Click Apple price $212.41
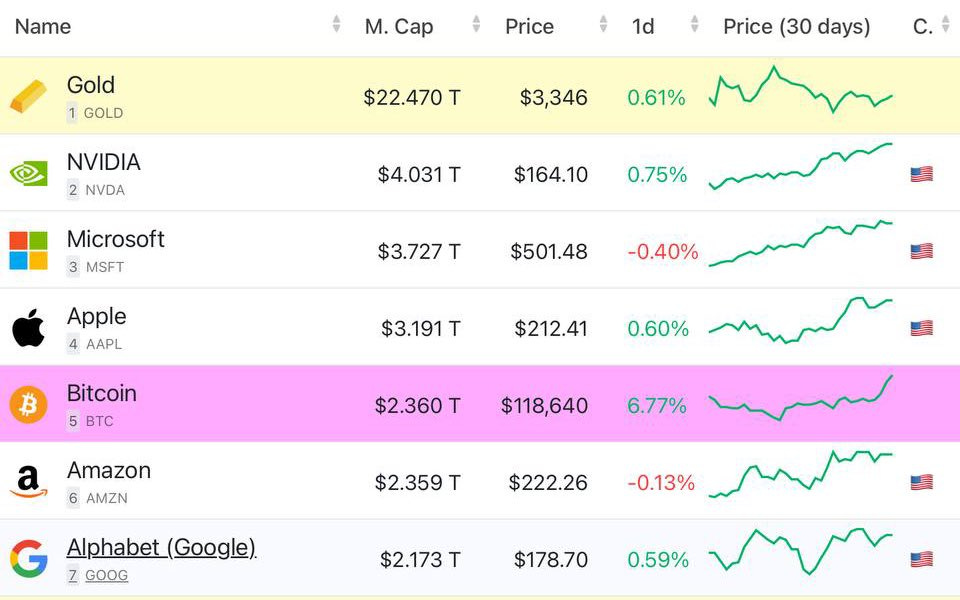The width and height of the screenshot is (960, 600). click(x=550, y=329)
